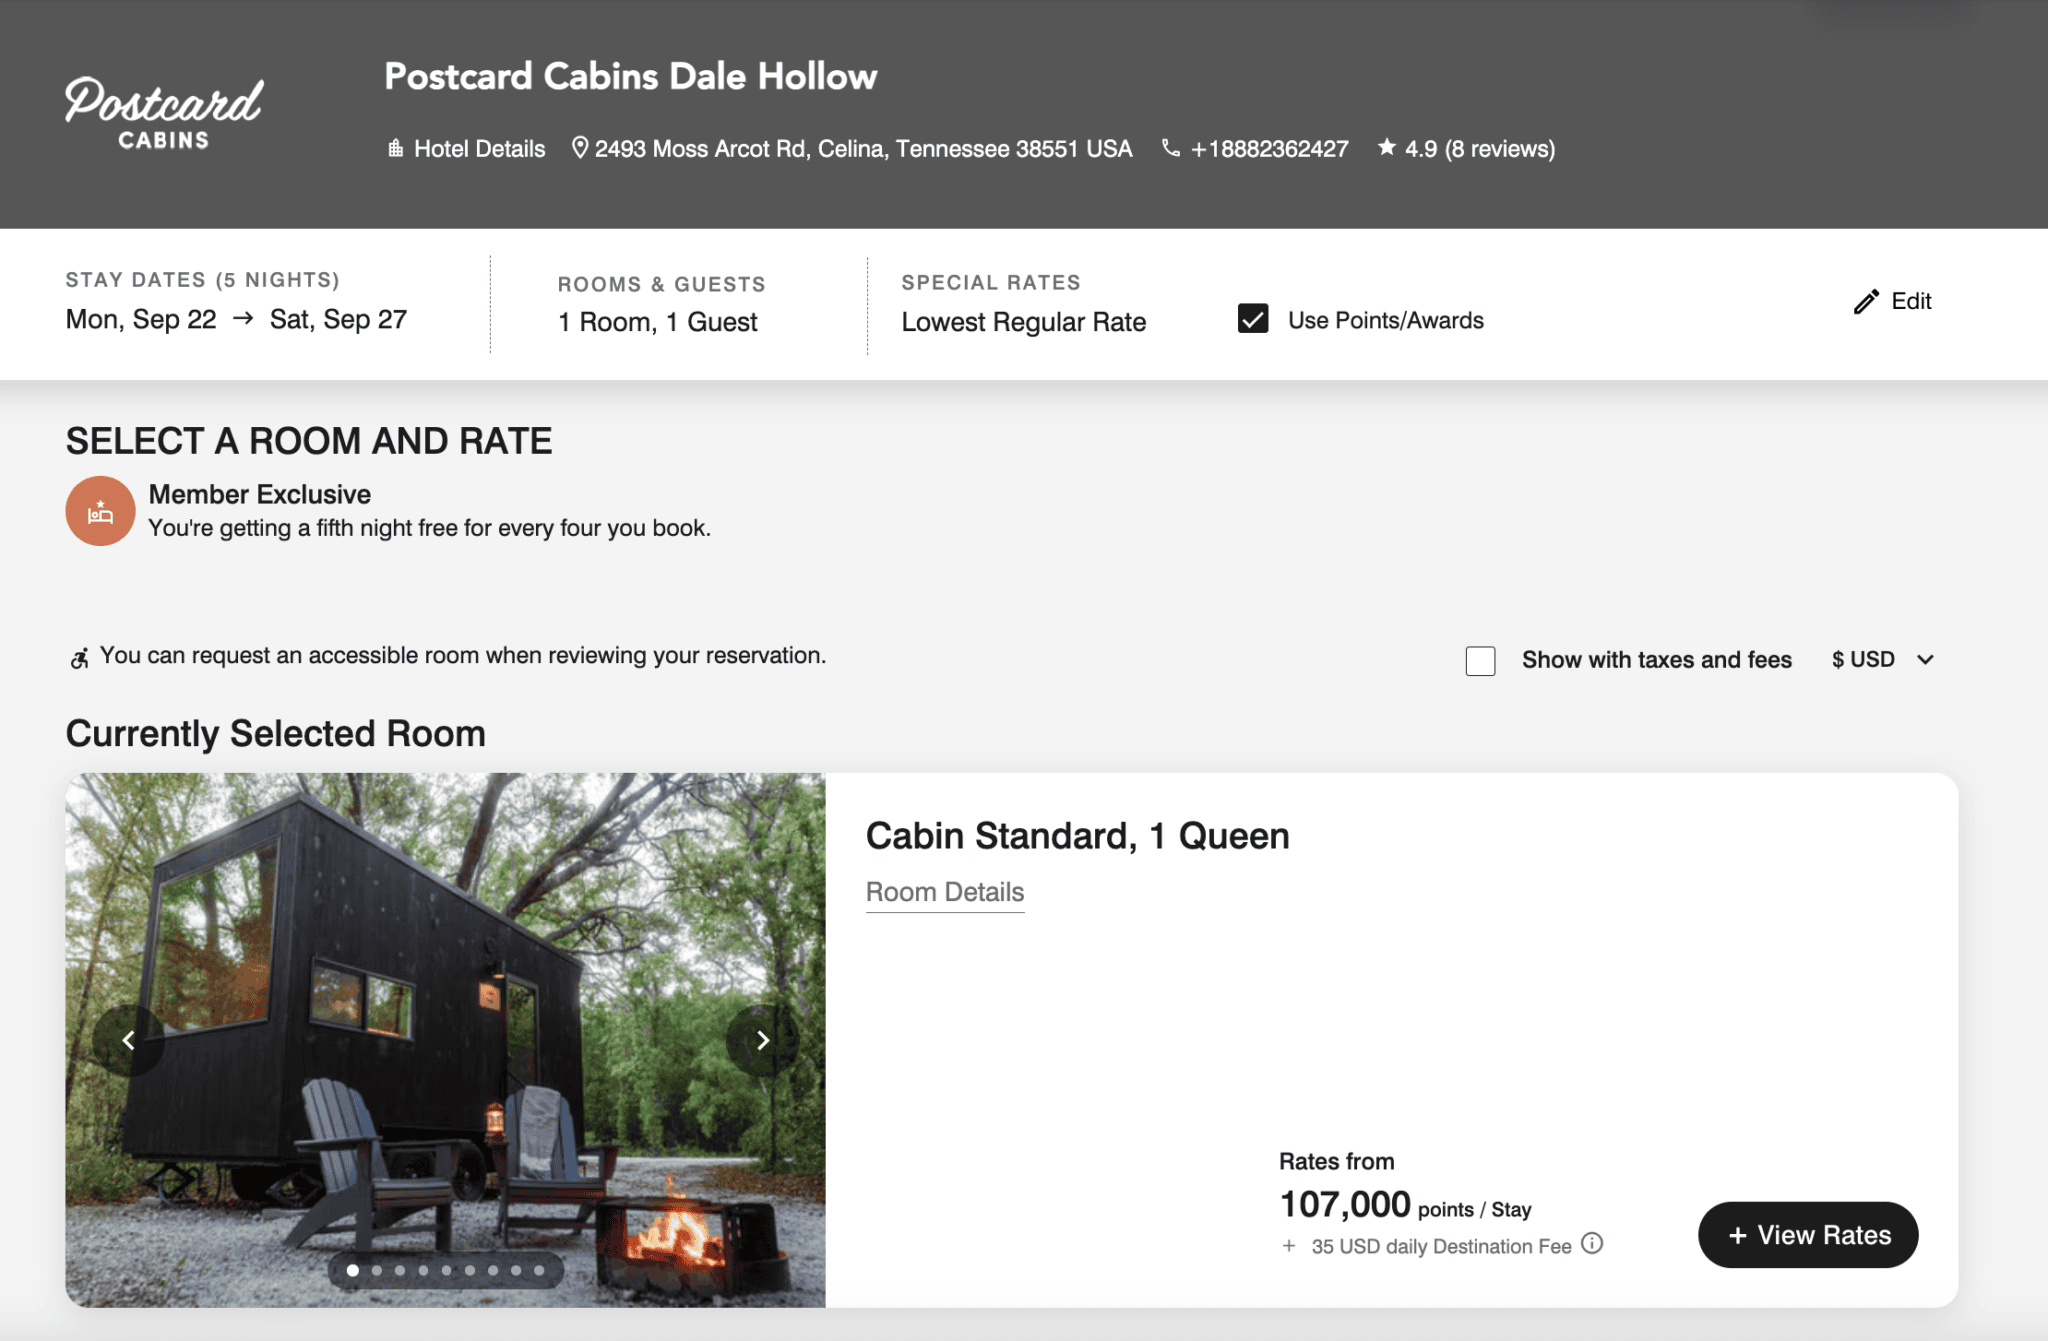
Task: Click the View Rates button
Action: [x=1807, y=1234]
